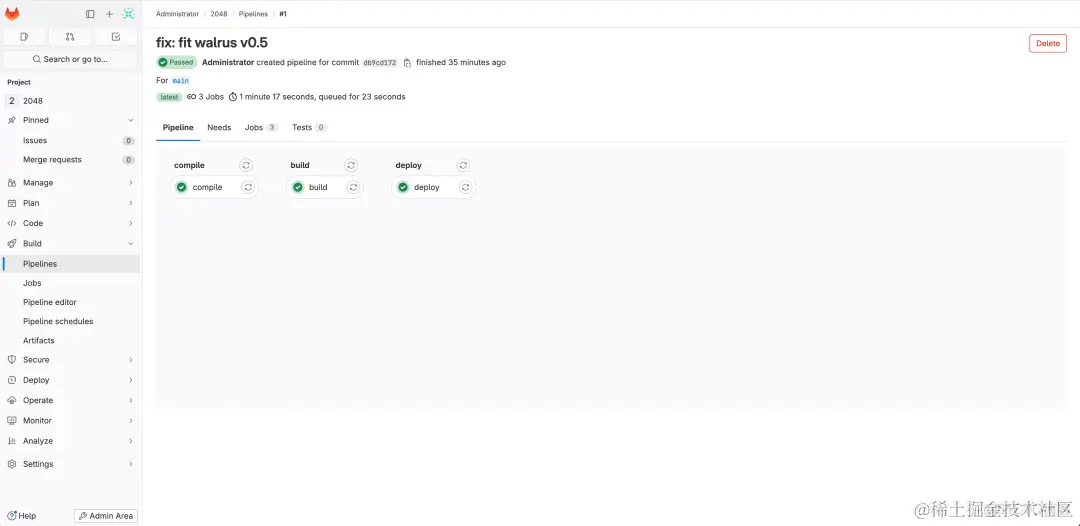The image size is (1080, 526).
Task: Expand the Settings menu
Action: click(70, 464)
